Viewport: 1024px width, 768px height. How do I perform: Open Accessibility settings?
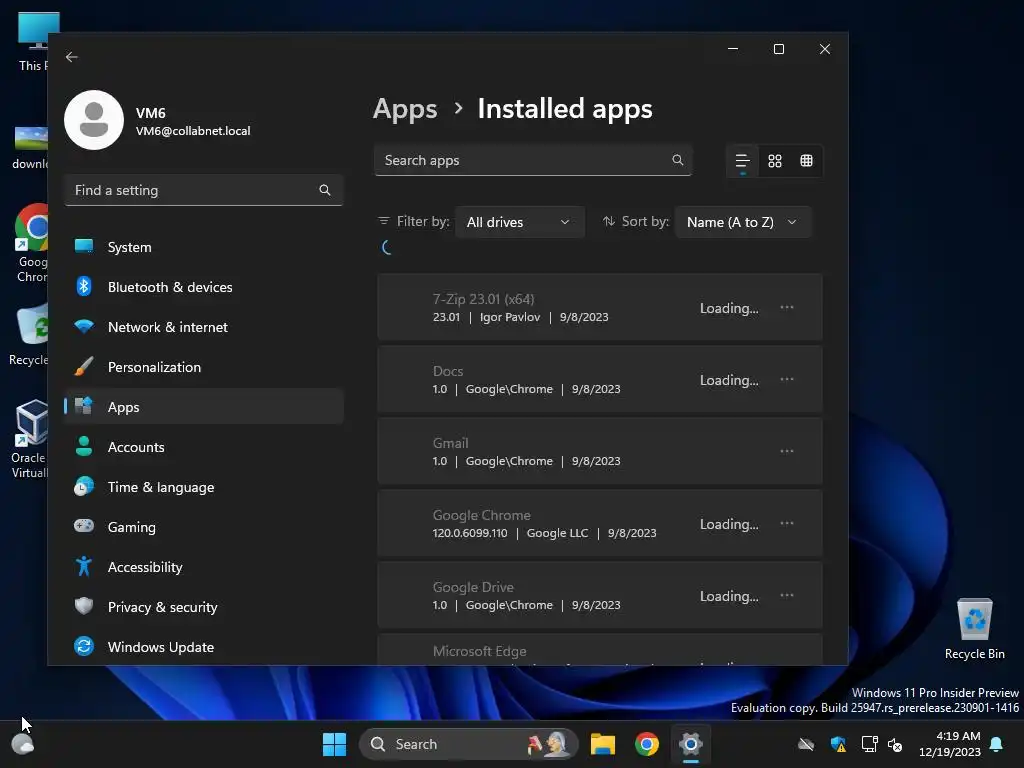point(204,567)
